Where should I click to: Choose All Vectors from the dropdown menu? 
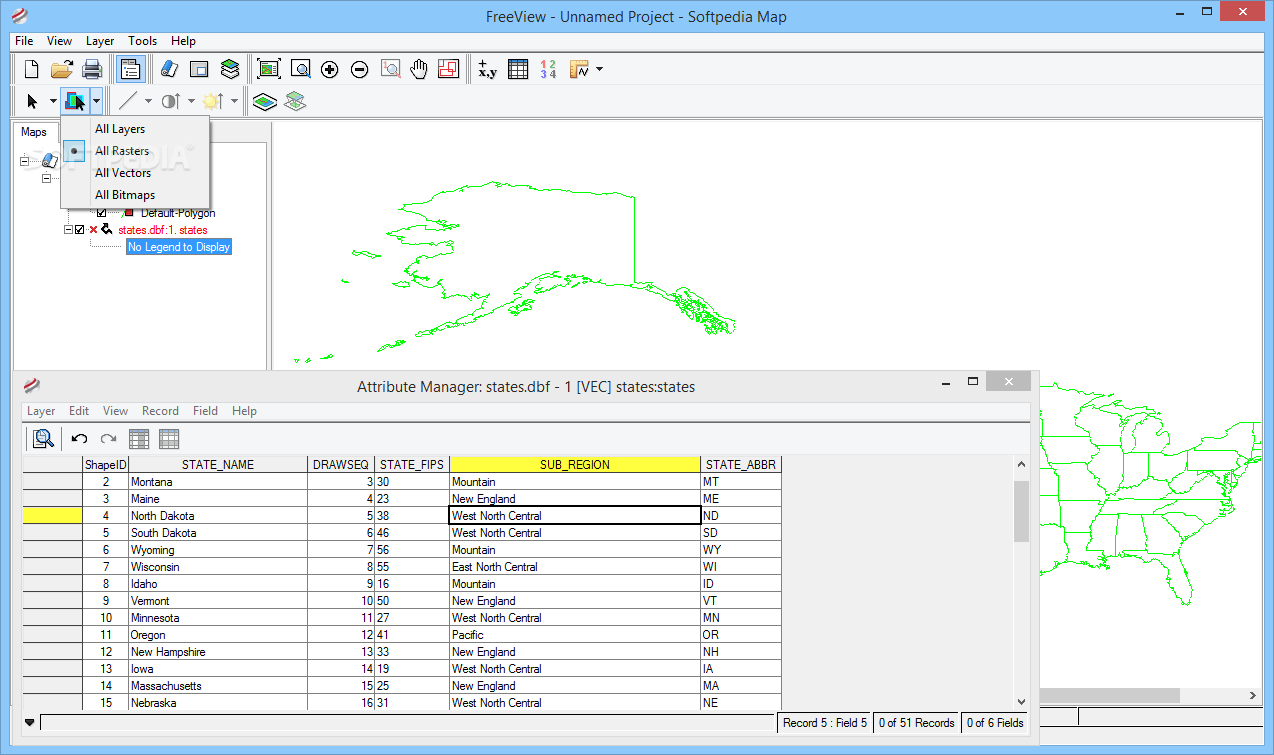pos(123,173)
